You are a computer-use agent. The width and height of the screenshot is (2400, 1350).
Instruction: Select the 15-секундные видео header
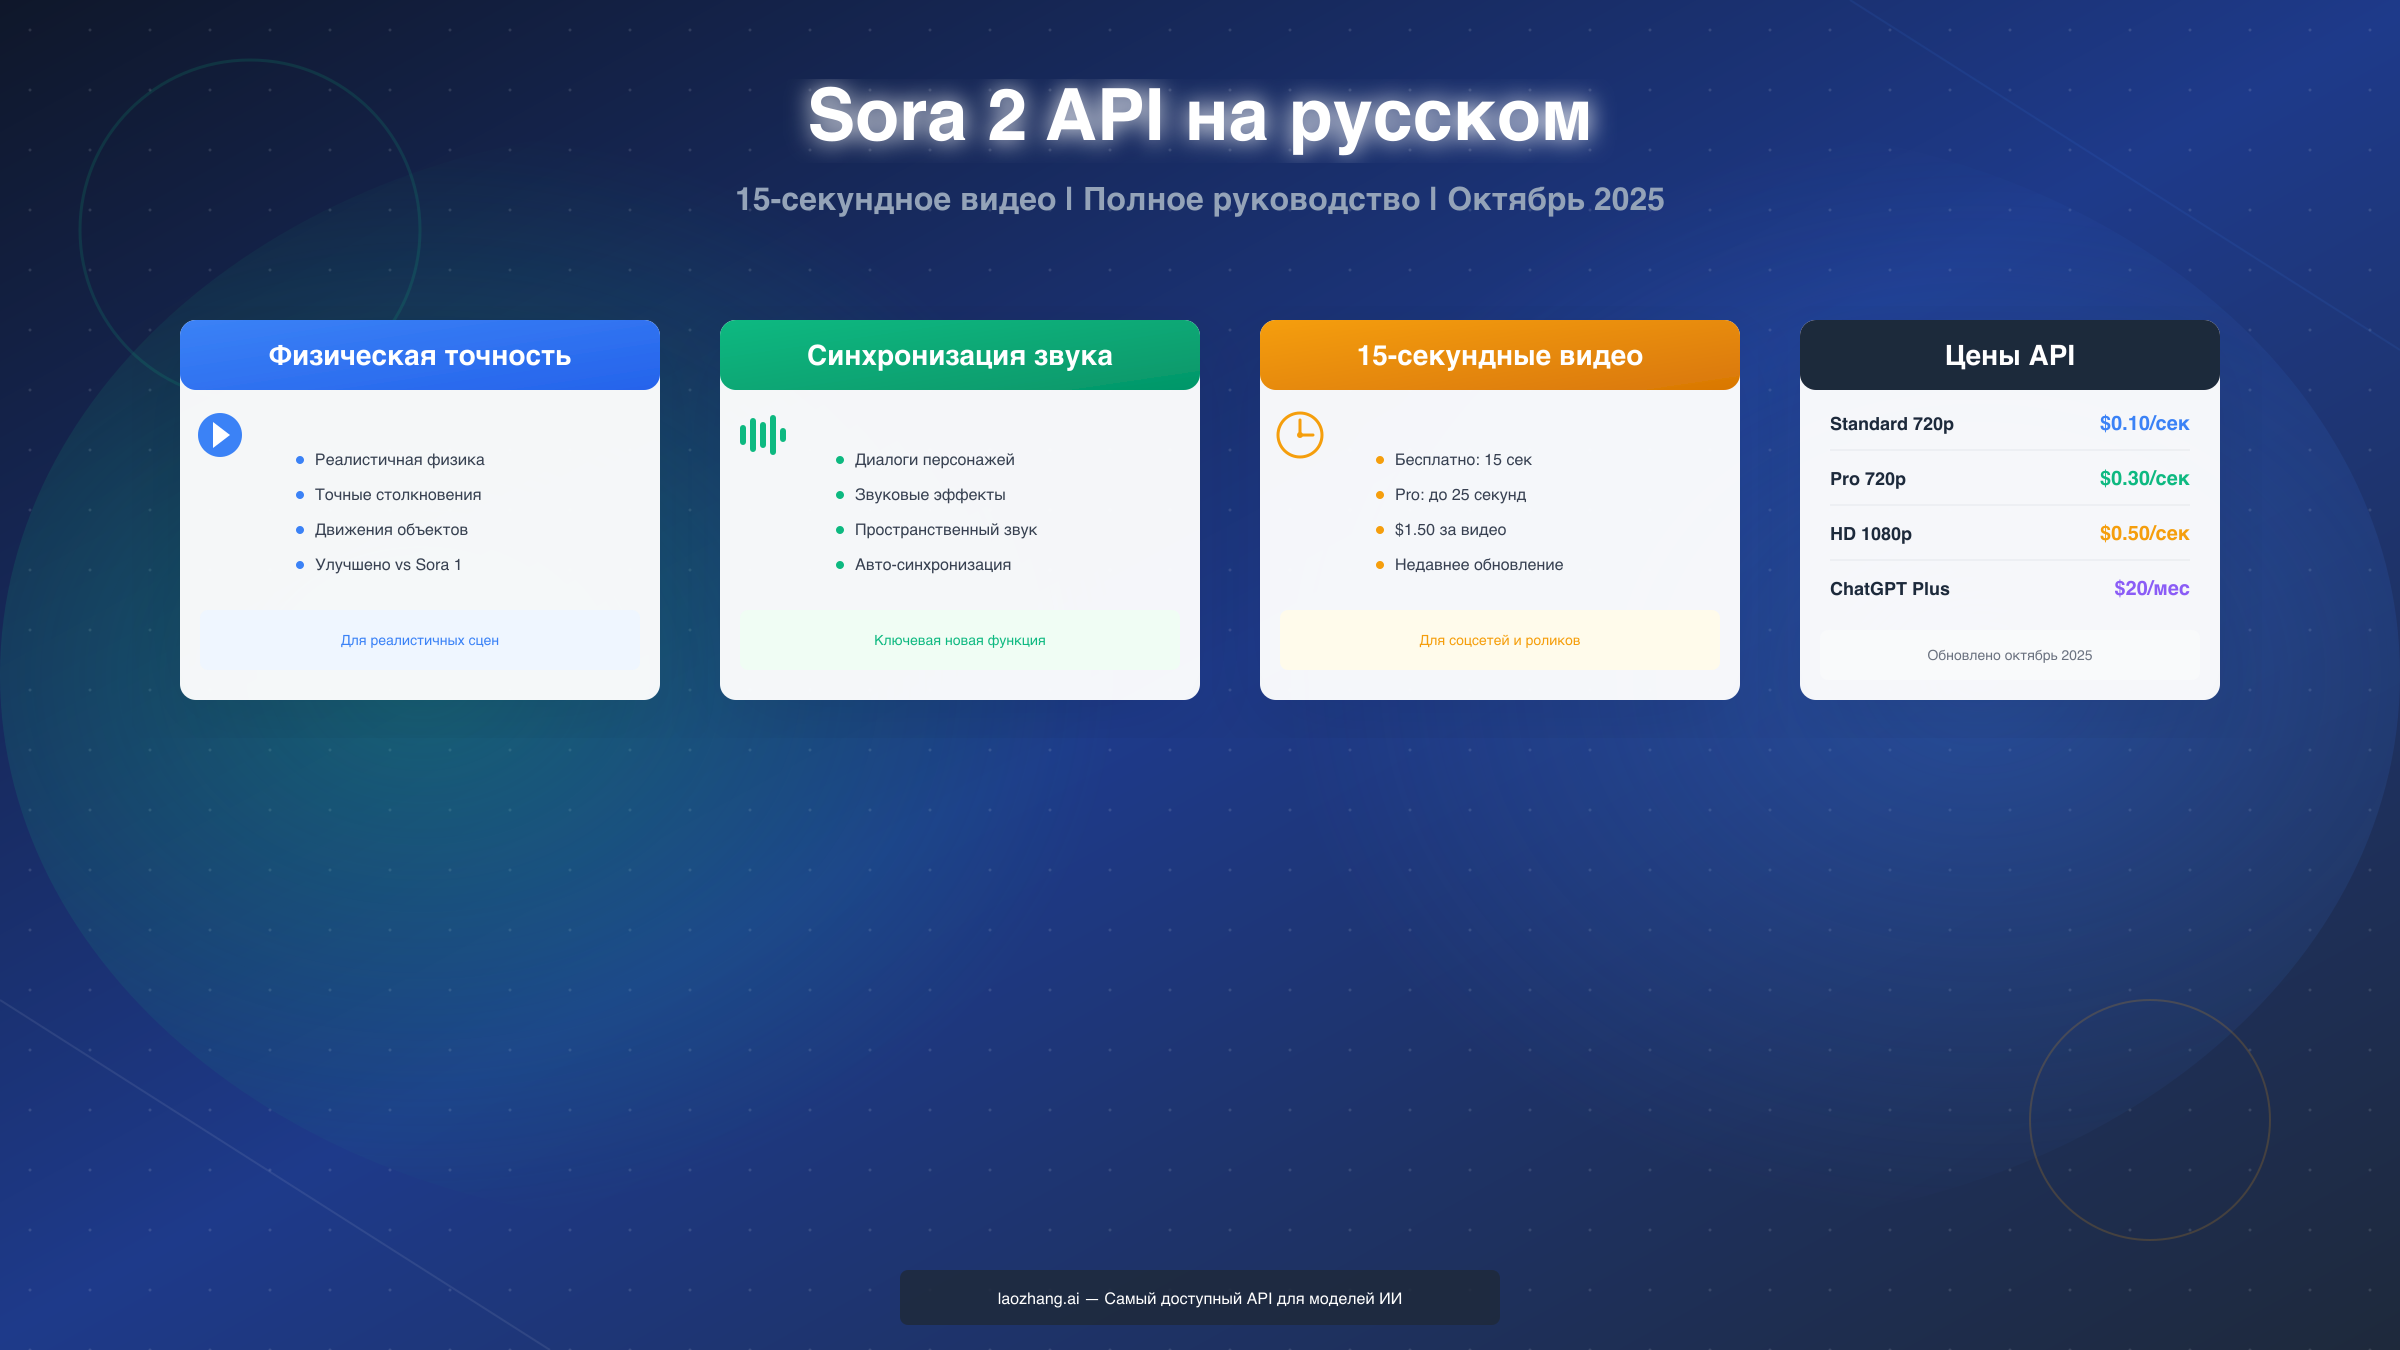click(1499, 355)
